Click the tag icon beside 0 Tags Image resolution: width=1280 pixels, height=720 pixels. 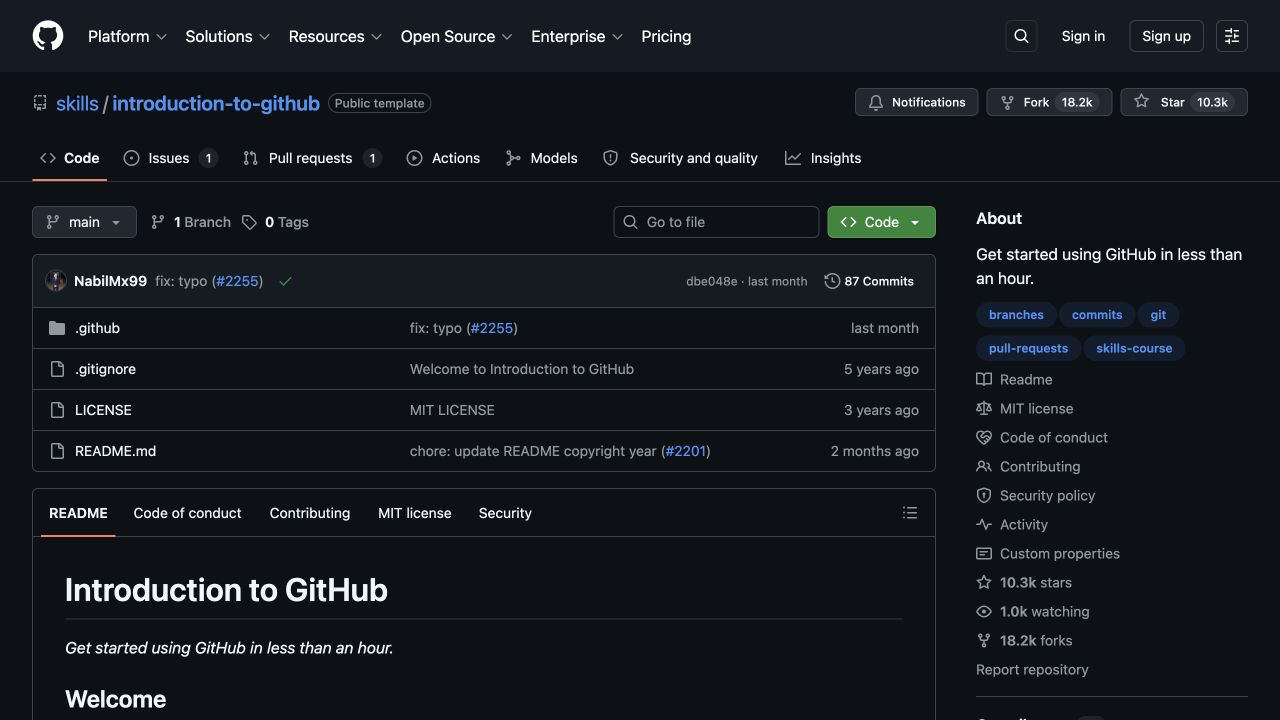click(249, 222)
